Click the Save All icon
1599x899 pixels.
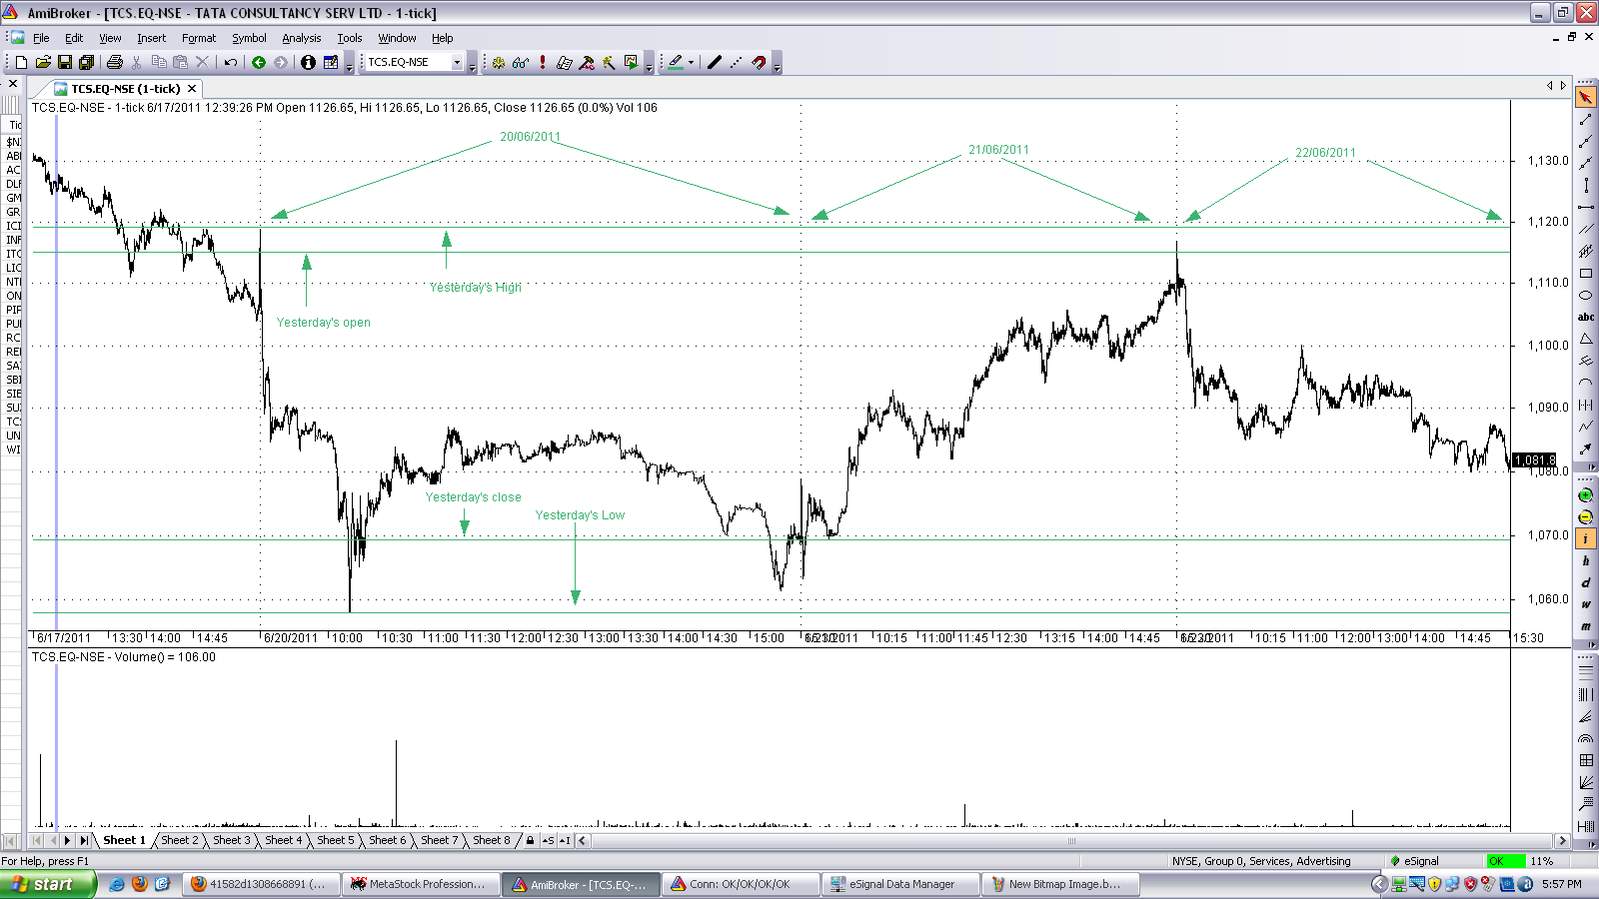(x=87, y=62)
